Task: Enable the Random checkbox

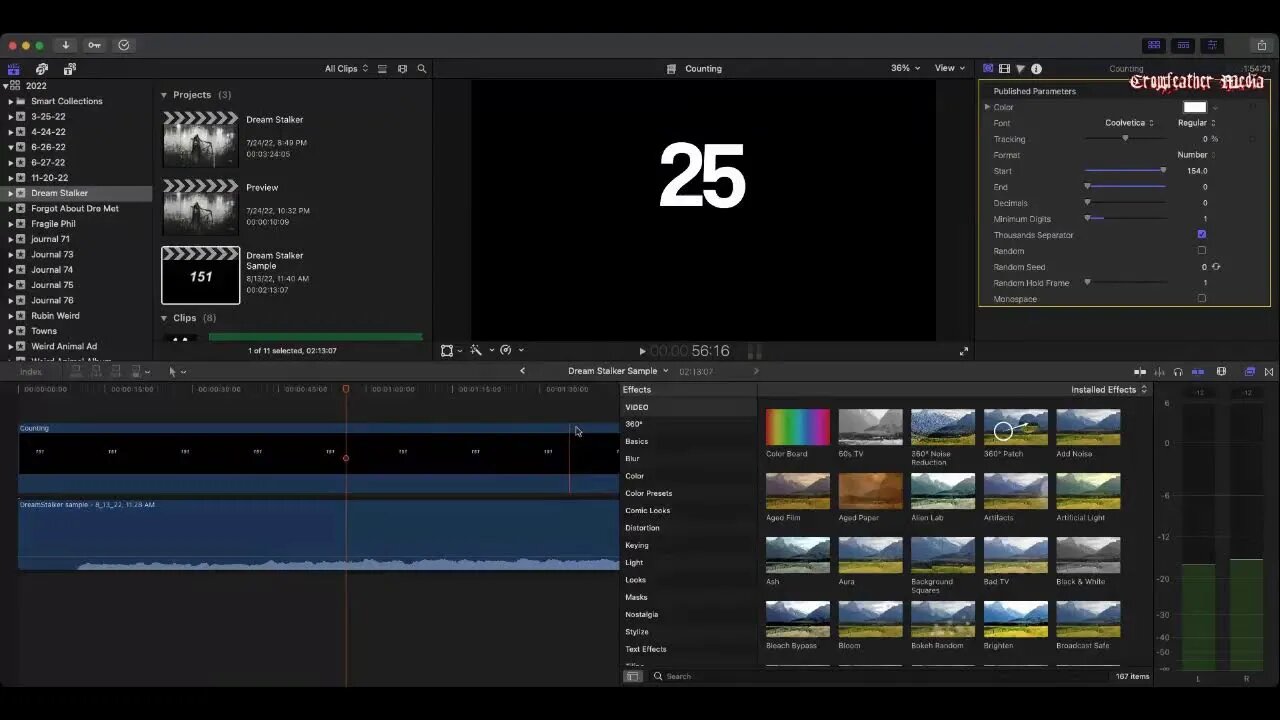Action: click(x=1202, y=251)
